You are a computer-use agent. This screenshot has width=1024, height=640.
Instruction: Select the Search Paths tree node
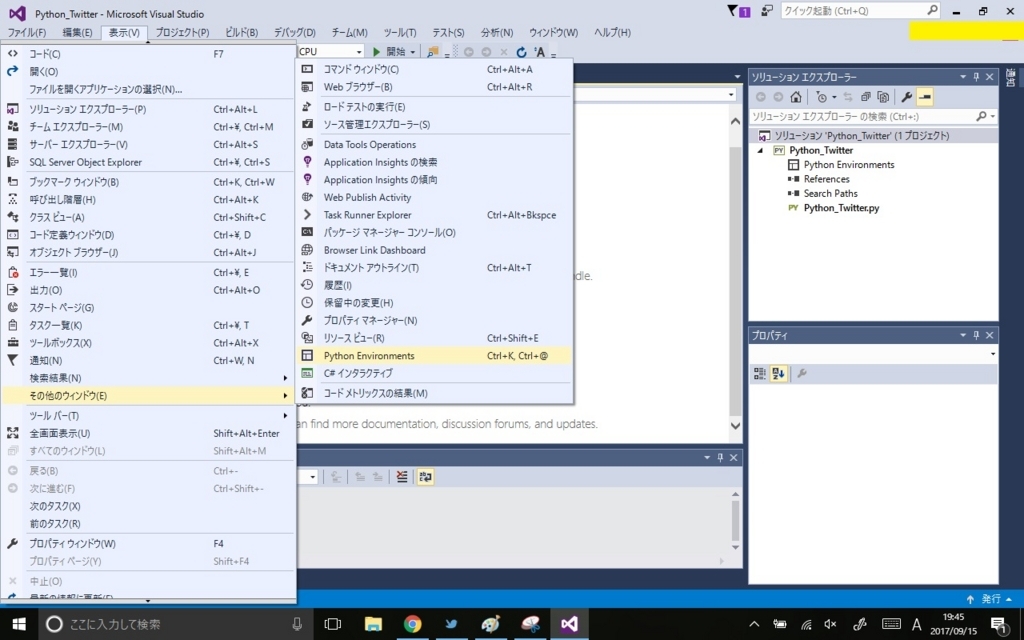point(831,193)
